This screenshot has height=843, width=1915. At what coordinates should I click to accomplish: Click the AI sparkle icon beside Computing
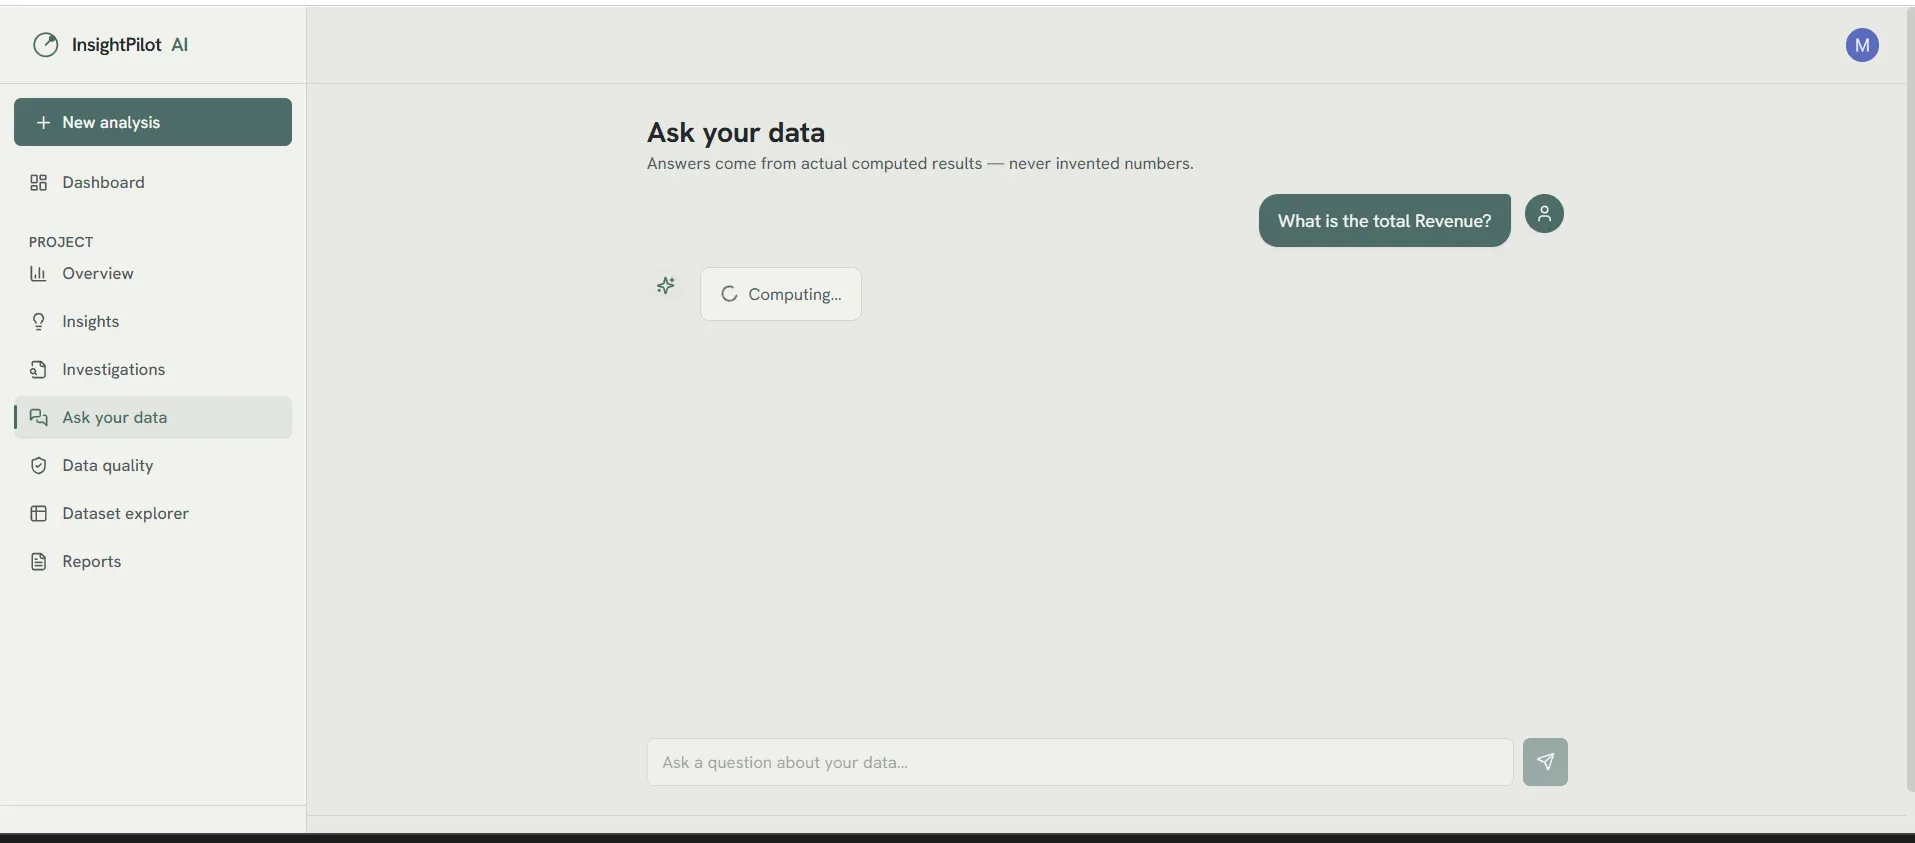(x=666, y=287)
